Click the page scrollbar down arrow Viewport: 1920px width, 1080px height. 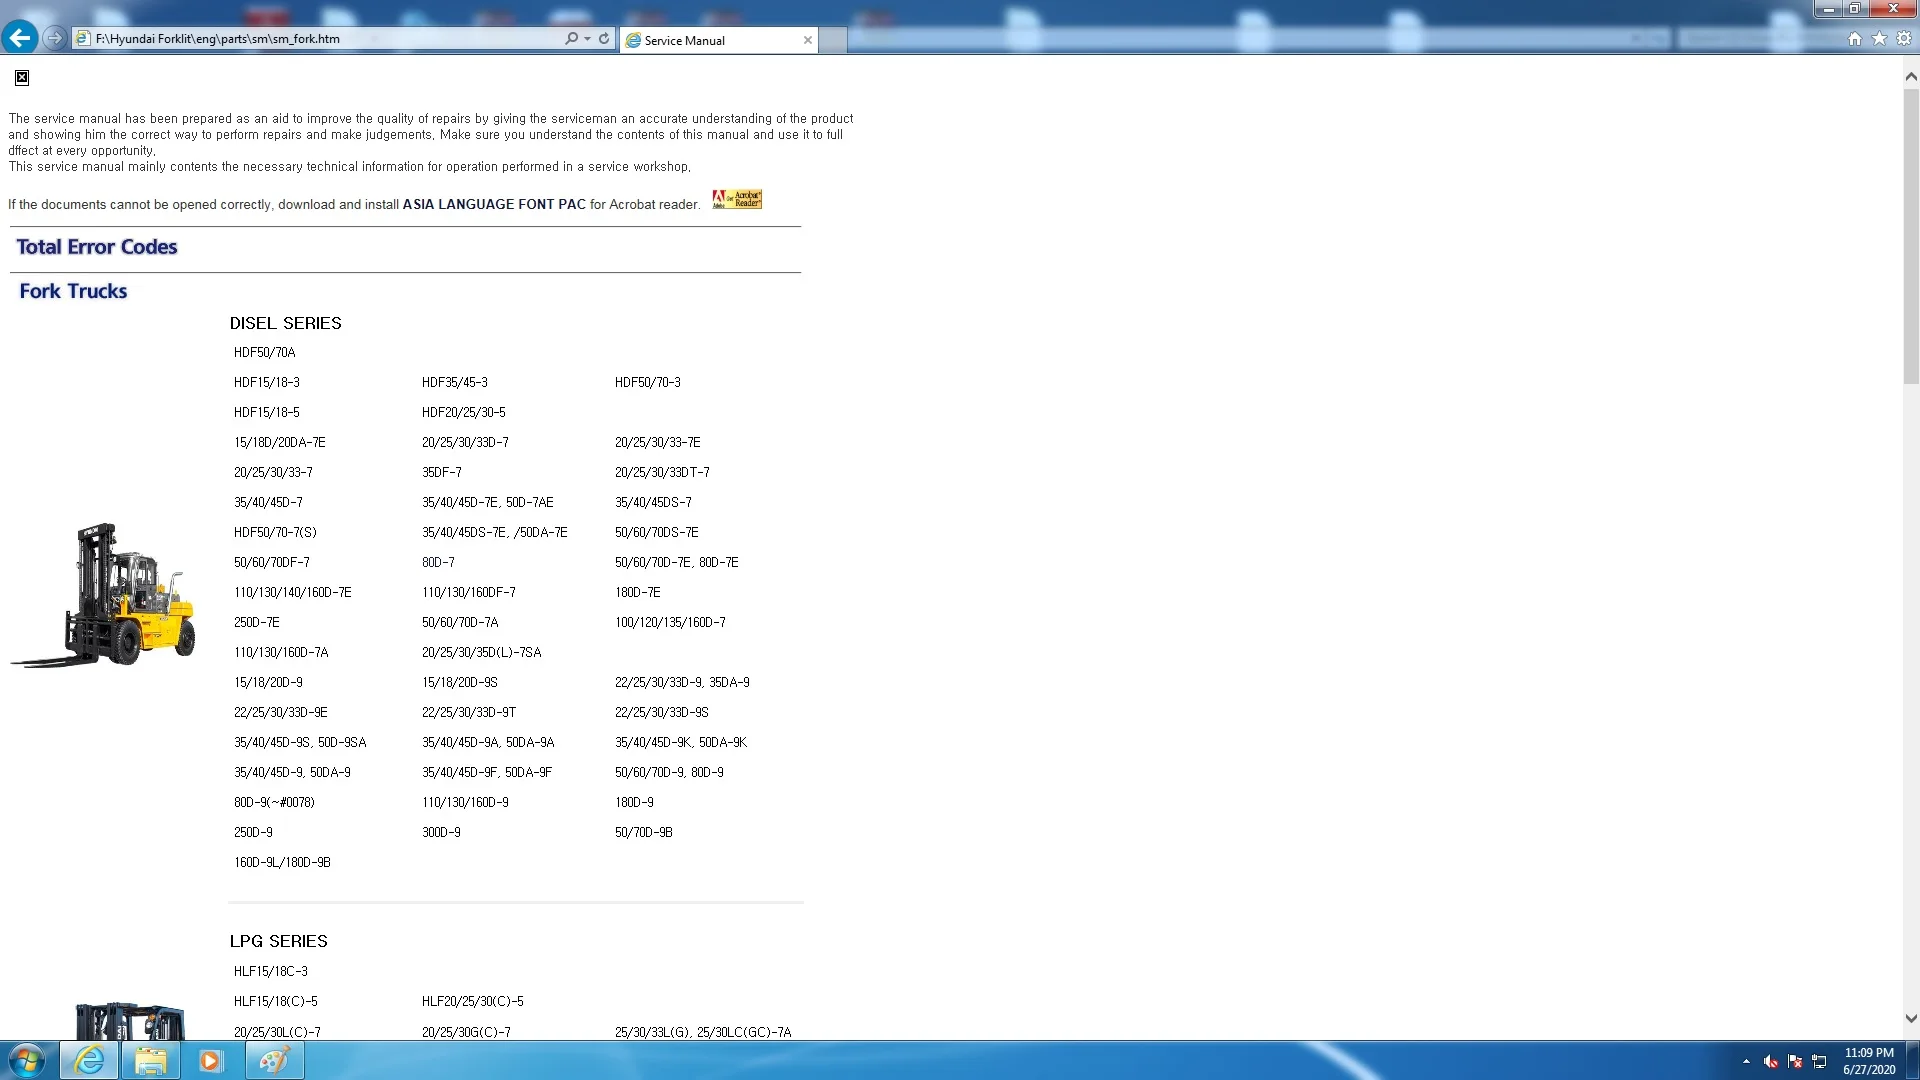(x=1911, y=1019)
